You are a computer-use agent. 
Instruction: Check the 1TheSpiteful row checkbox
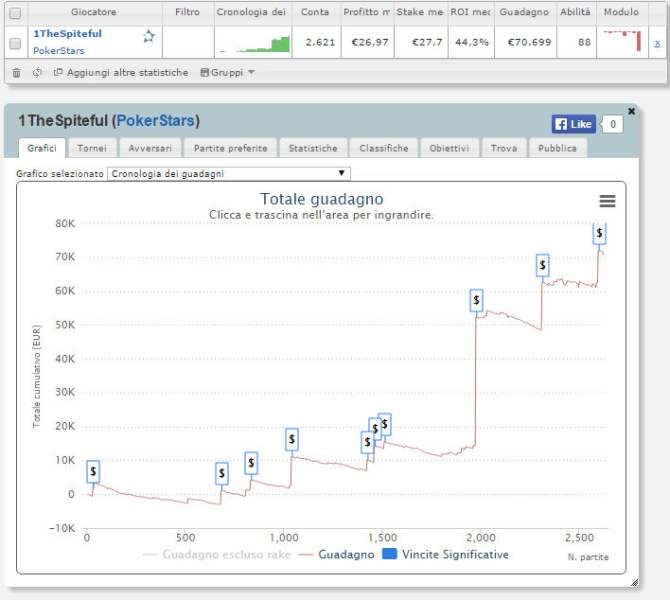[x=15, y=43]
